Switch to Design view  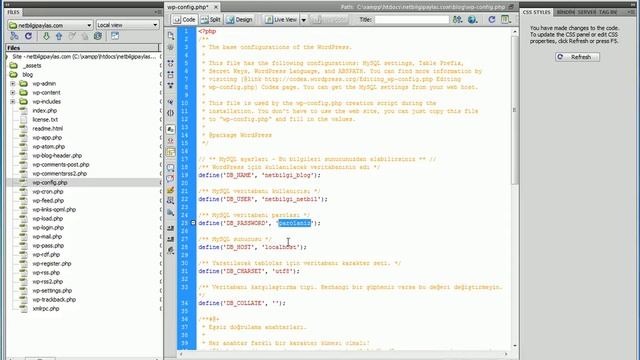click(240, 20)
